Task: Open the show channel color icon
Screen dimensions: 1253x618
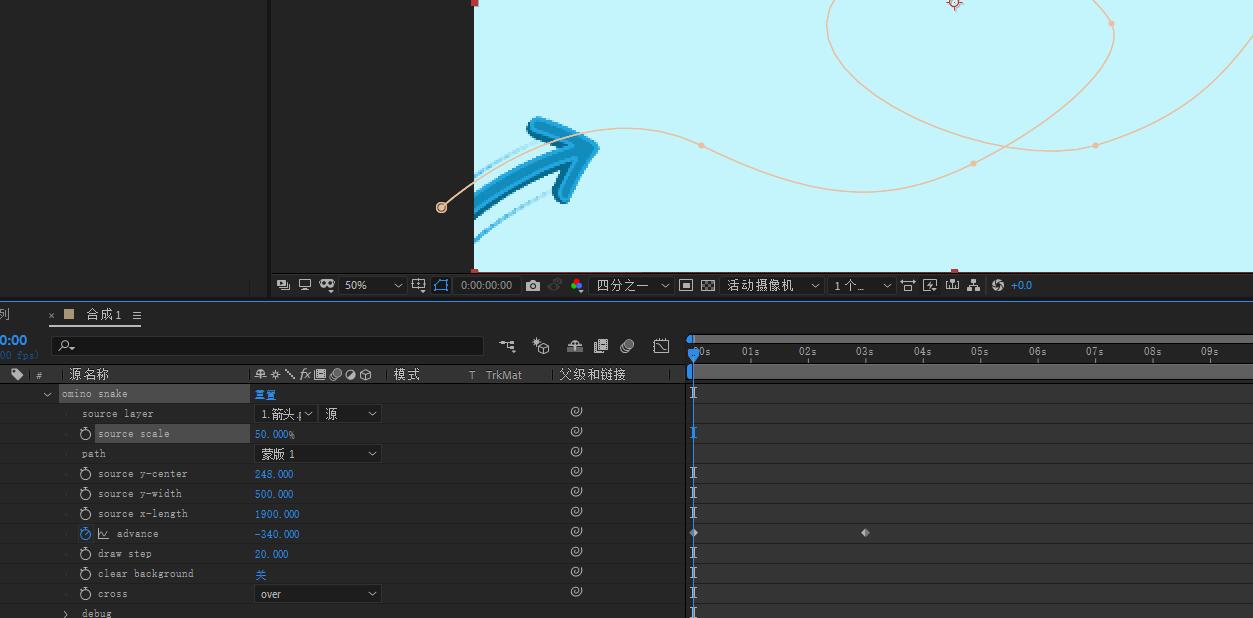Action: (577, 285)
